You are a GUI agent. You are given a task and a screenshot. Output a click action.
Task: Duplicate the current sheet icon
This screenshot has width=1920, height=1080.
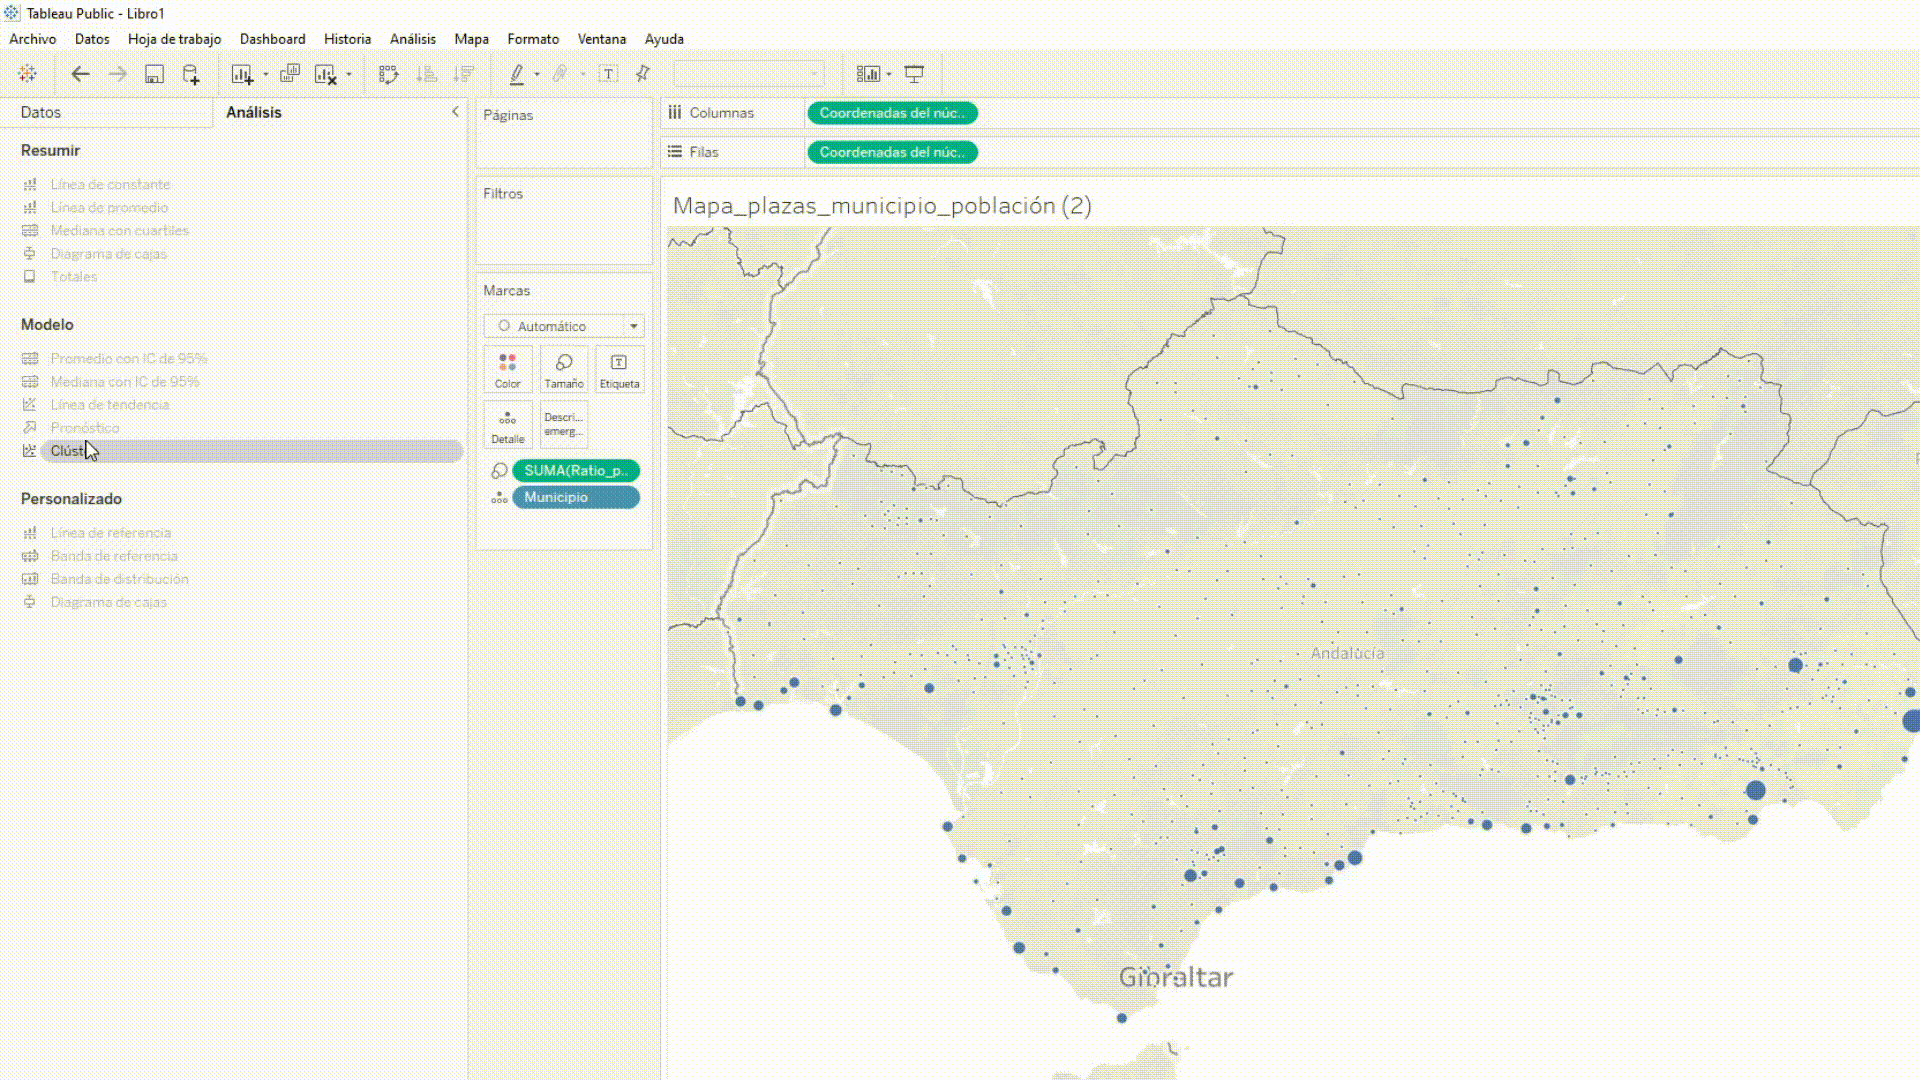(x=290, y=74)
